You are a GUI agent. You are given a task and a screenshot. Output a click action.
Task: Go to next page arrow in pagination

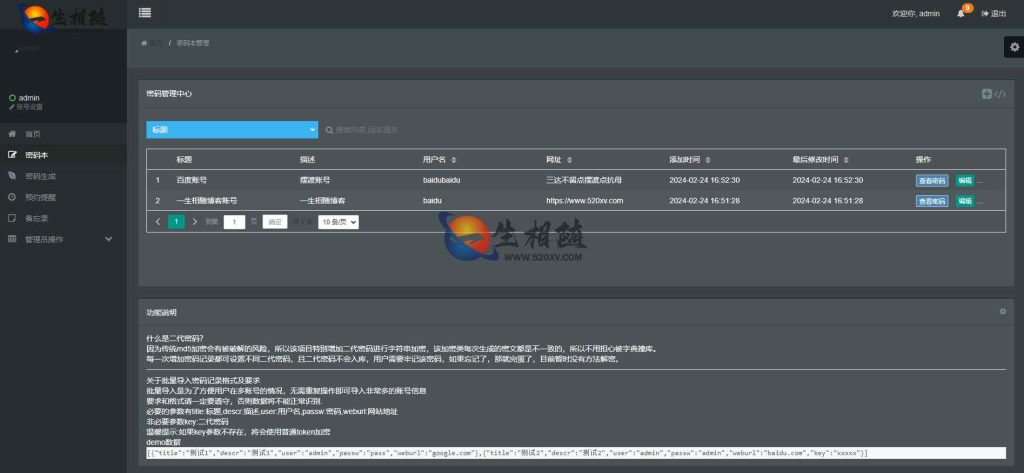pyautogui.click(x=195, y=222)
